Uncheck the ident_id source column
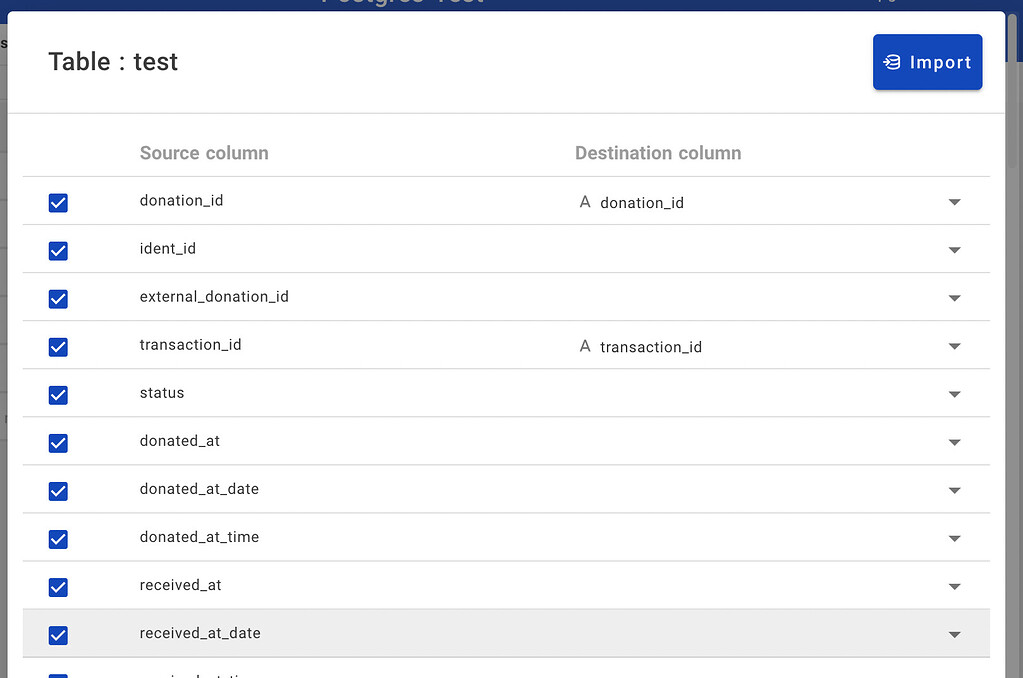 point(58,251)
